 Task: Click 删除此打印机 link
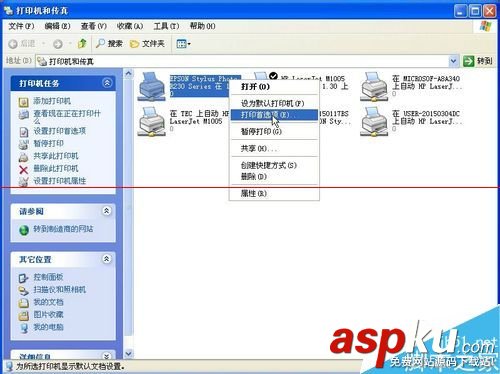[56, 168]
